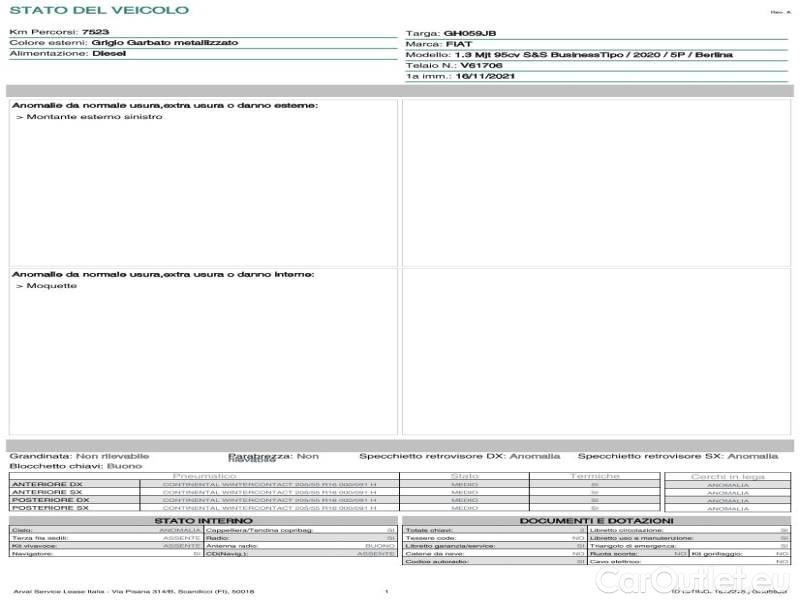Click the first registration date 16/11/2021
800x600 pixels.
(485, 77)
